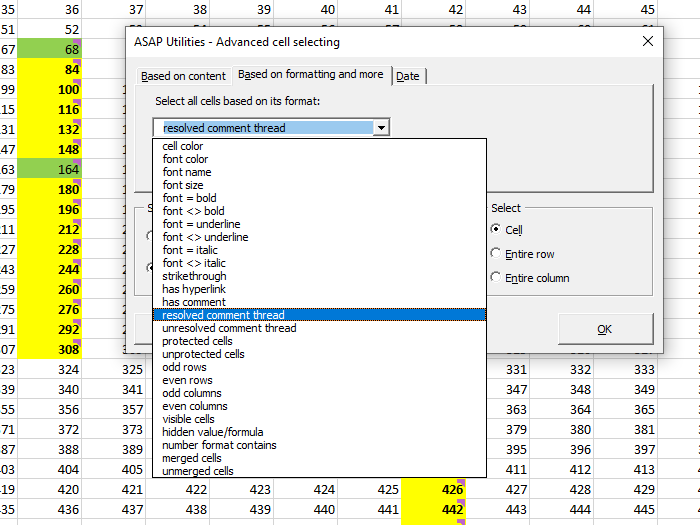Open the Based on formatting and more tab

(311, 75)
